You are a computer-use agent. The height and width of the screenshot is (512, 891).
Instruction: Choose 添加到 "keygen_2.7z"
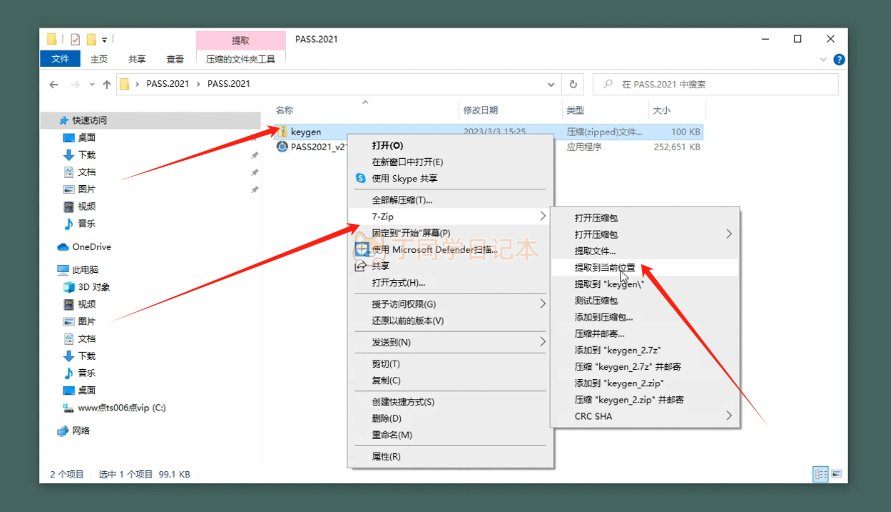646,350
